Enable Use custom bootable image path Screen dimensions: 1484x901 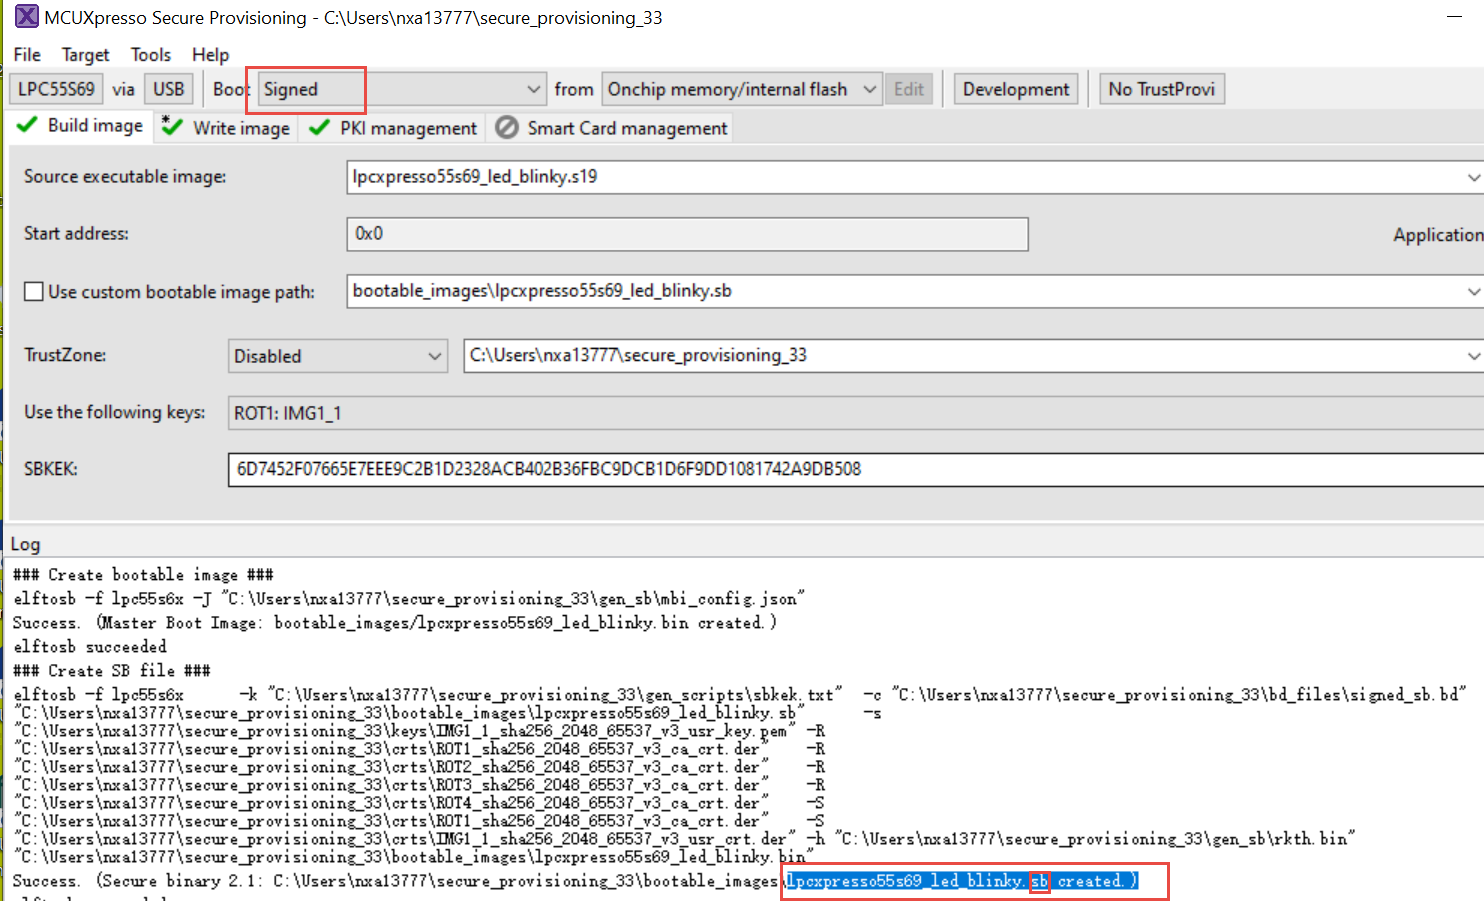(34, 291)
